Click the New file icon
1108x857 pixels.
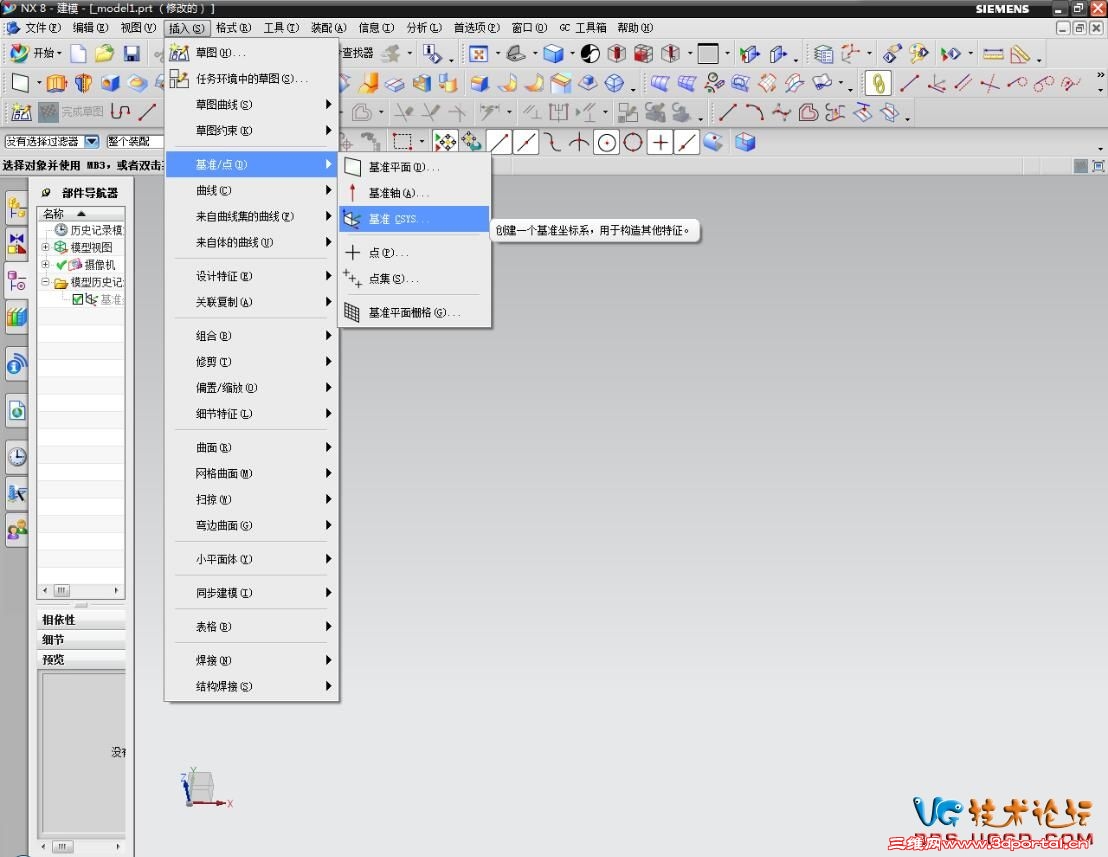click(78, 54)
